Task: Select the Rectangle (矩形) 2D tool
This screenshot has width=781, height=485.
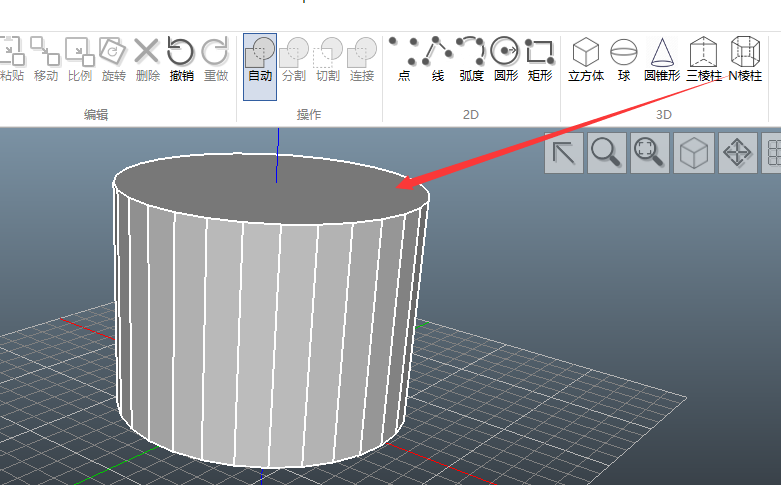Action: pos(540,59)
